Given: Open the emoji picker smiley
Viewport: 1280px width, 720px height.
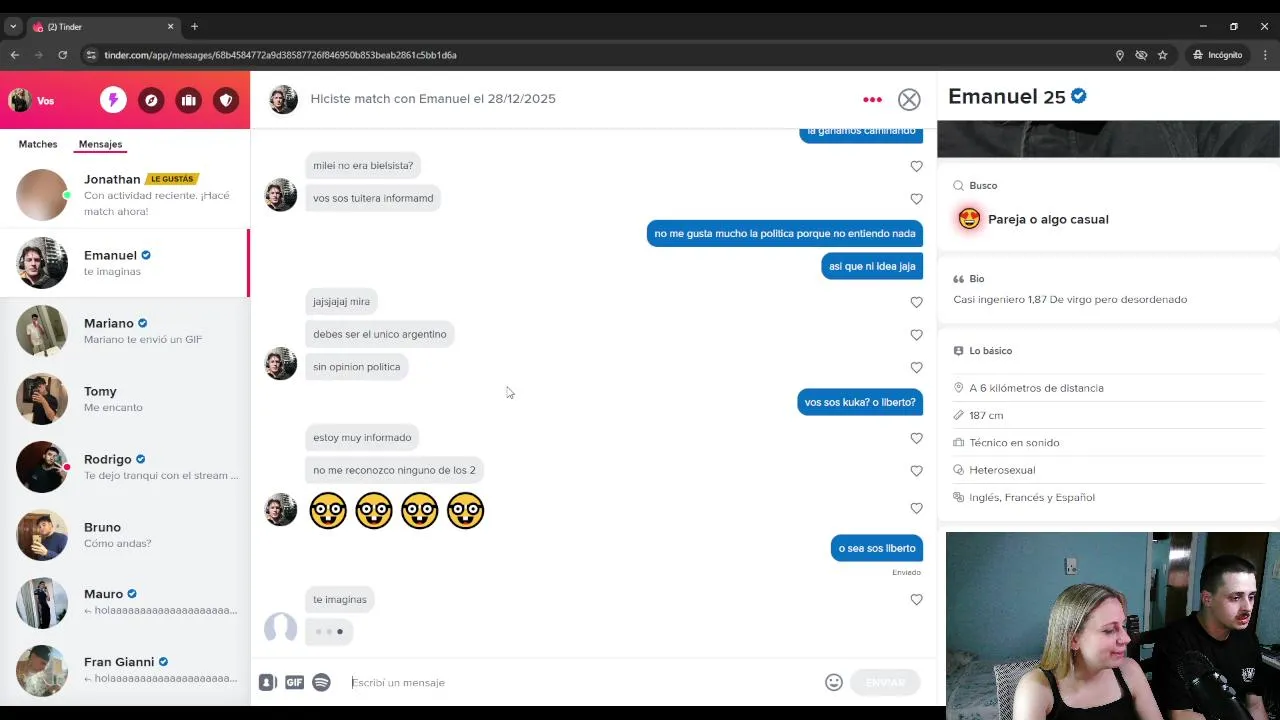Looking at the screenshot, I should (834, 682).
